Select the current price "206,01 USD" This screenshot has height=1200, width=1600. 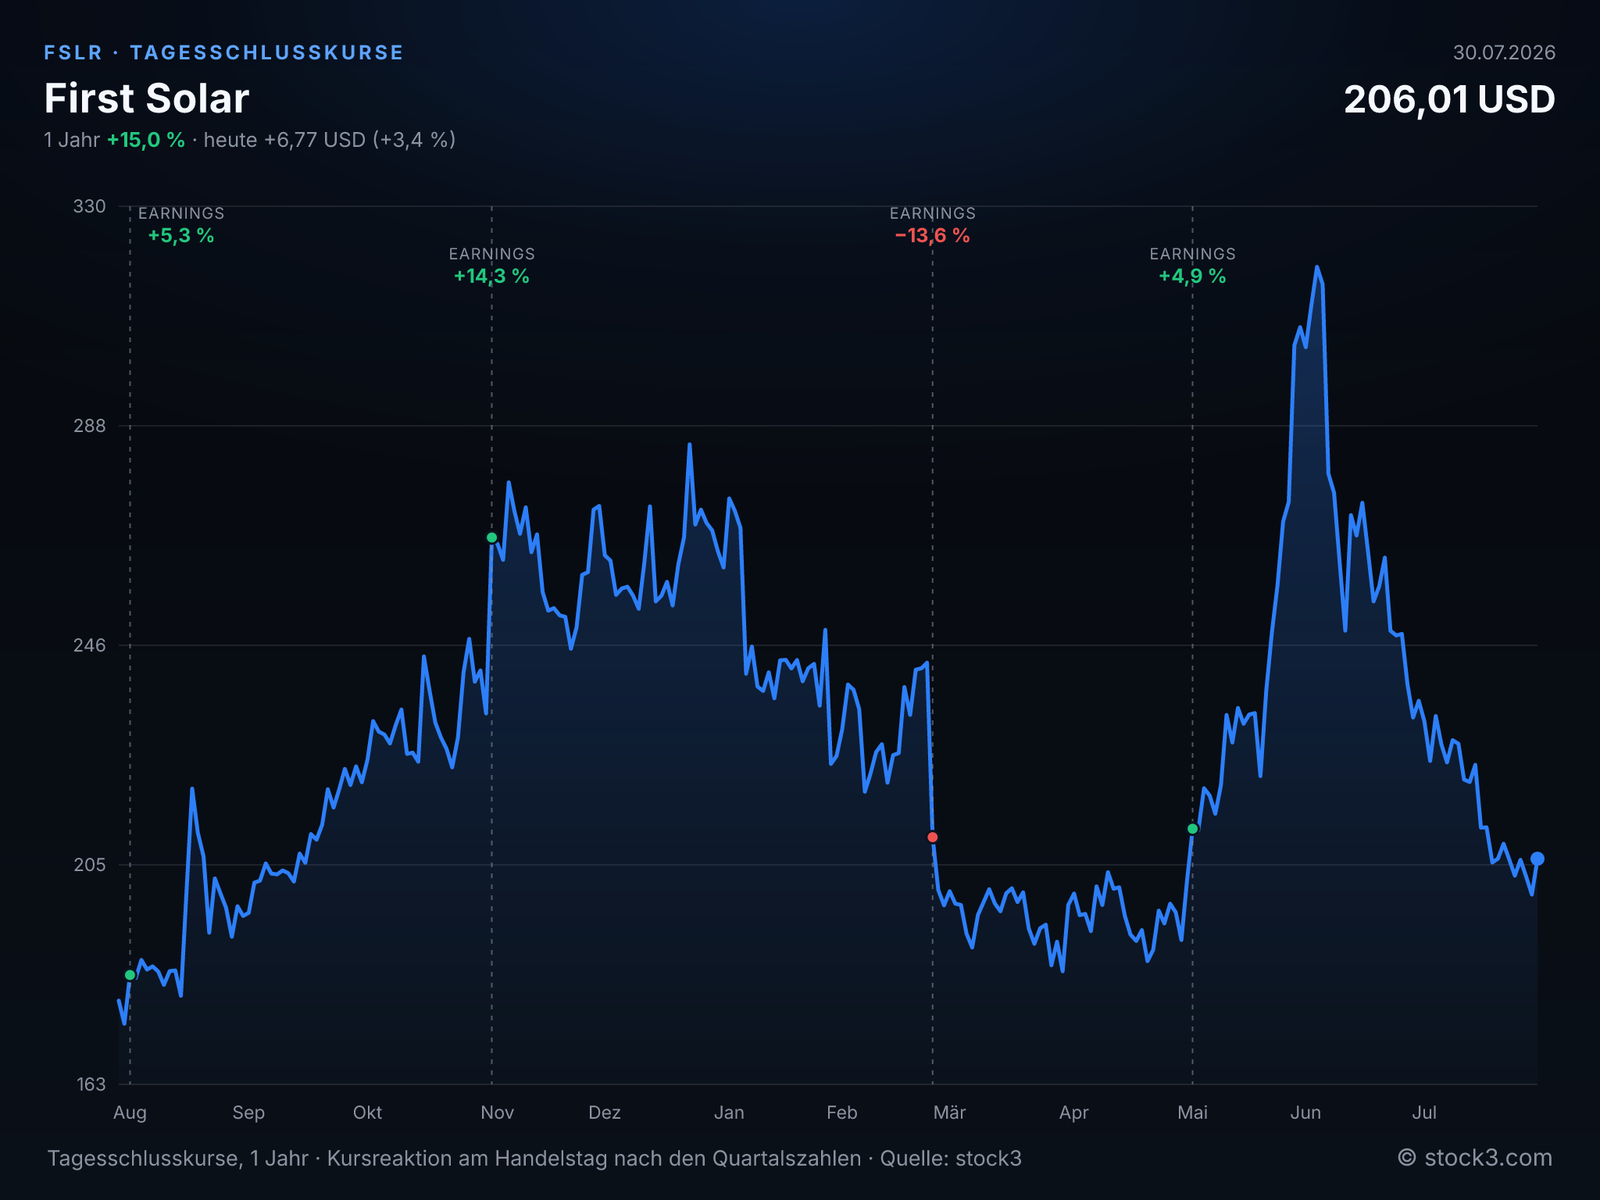click(1449, 99)
